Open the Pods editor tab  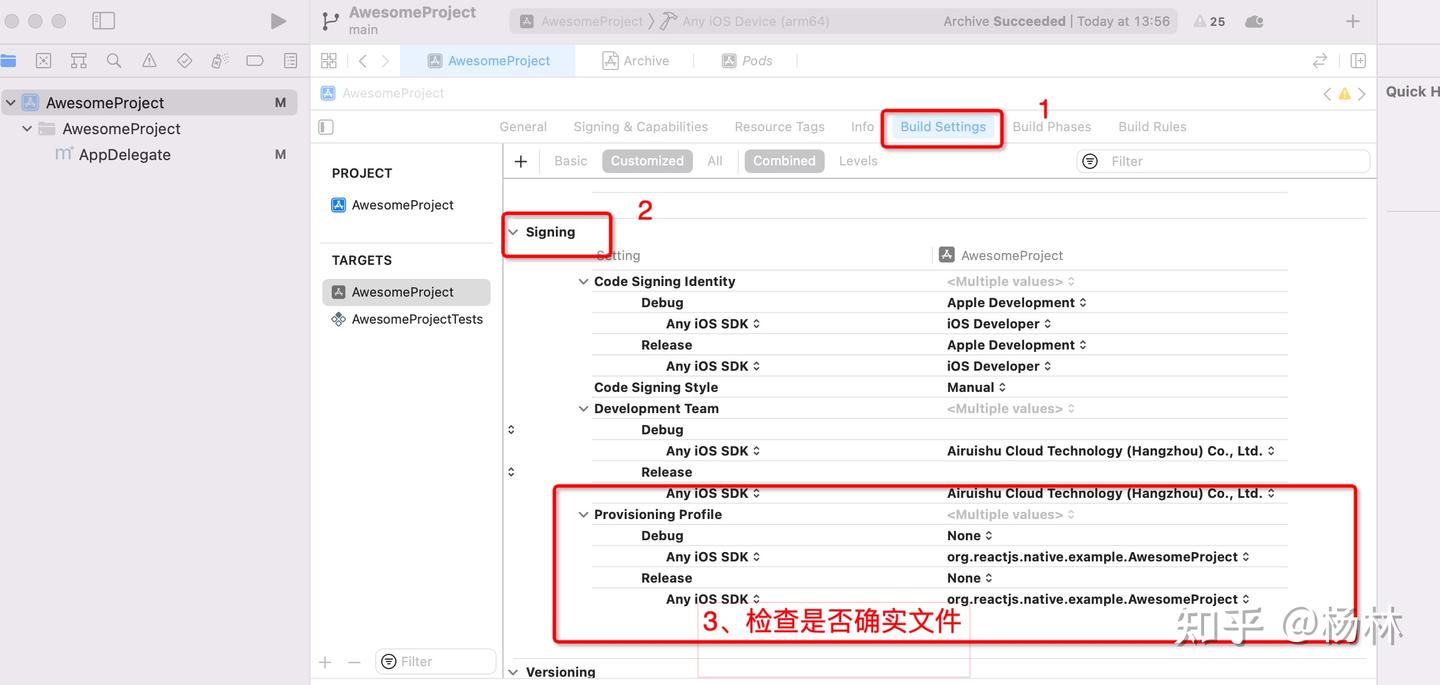click(747, 61)
